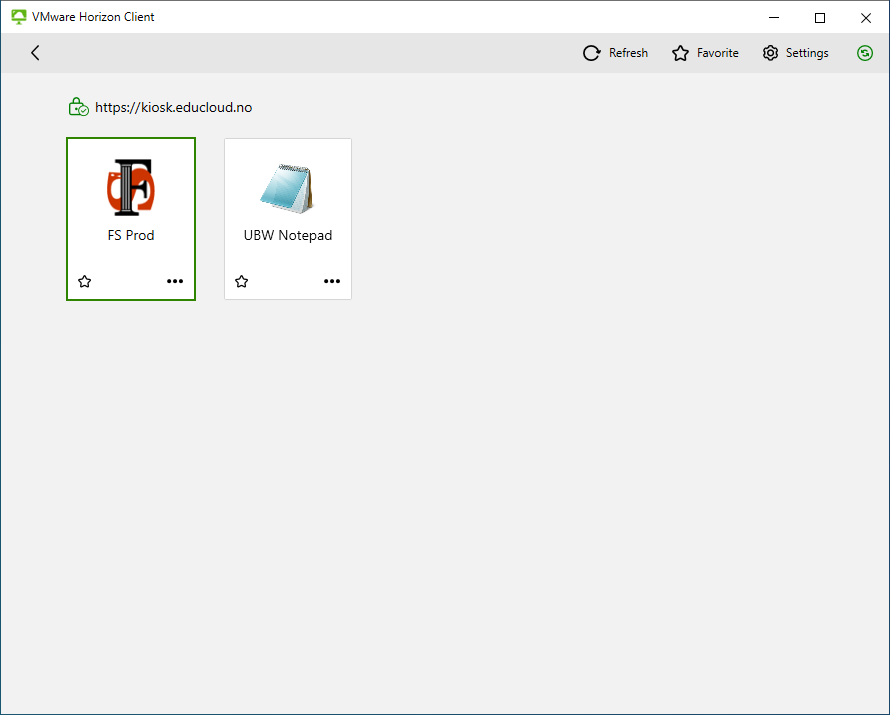Open the FS Prod three-dot options menu
The image size is (890, 715).
pyautogui.click(x=175, y=281)
